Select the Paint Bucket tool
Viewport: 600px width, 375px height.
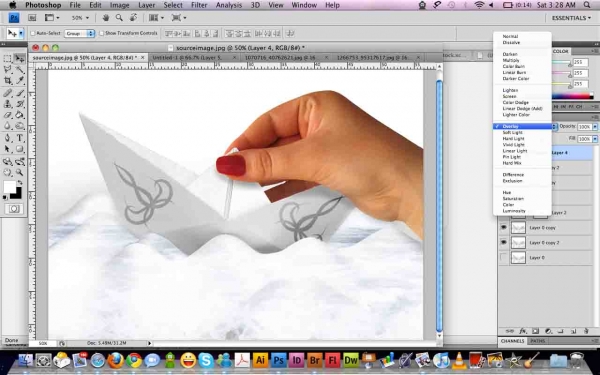(x=20, y=115)
